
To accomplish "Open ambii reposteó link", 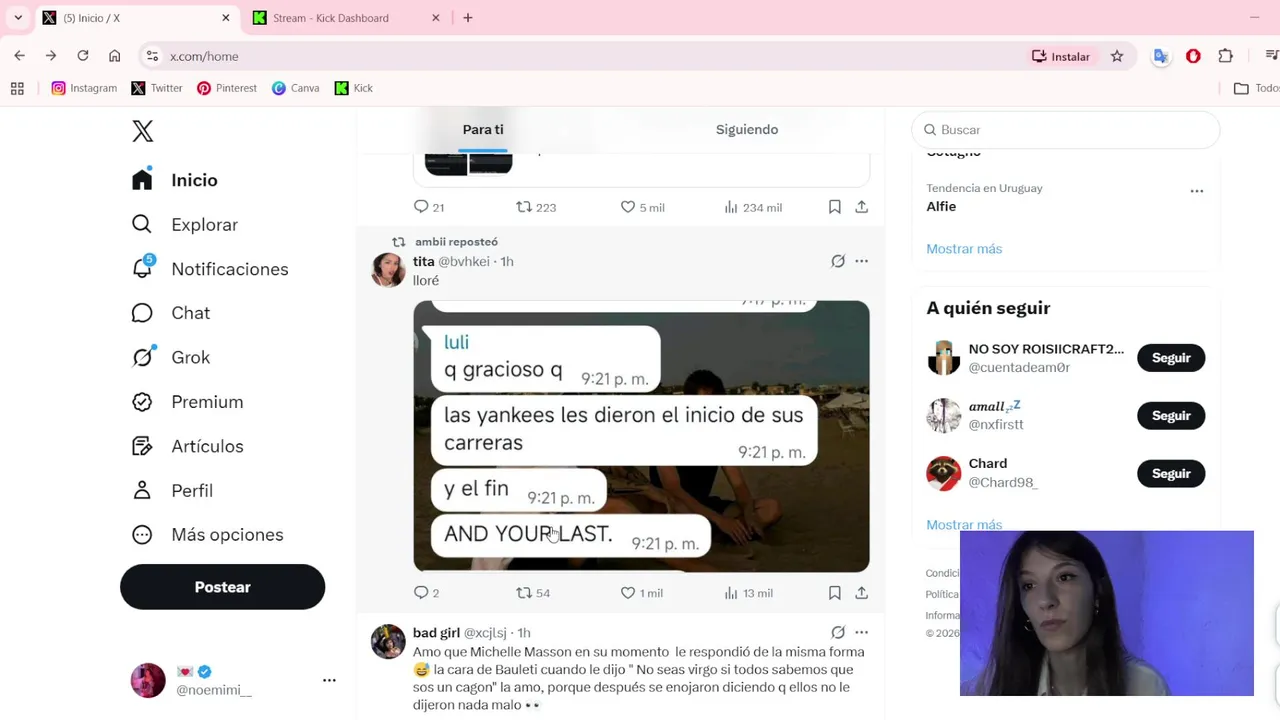I will tap(456, 242).
